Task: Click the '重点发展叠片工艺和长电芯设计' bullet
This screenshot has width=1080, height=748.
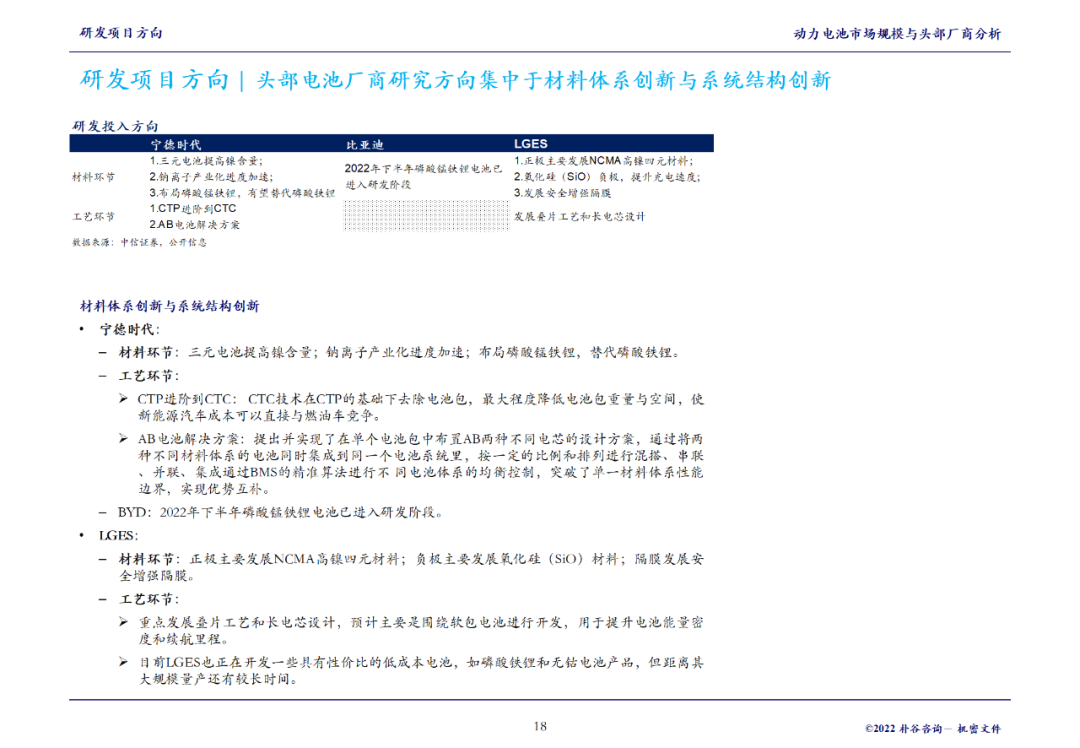Action: click(x=421, y=630)
